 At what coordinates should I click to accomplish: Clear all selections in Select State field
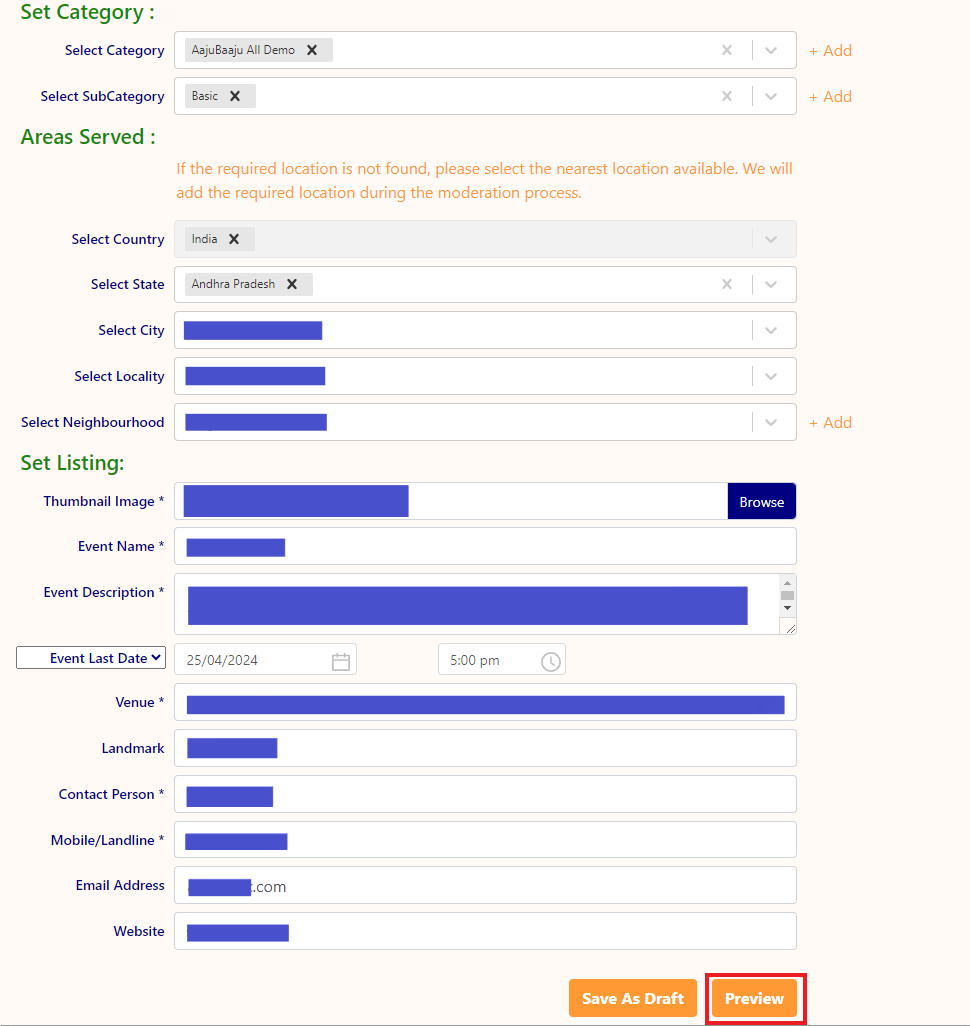tap(727, 284)
